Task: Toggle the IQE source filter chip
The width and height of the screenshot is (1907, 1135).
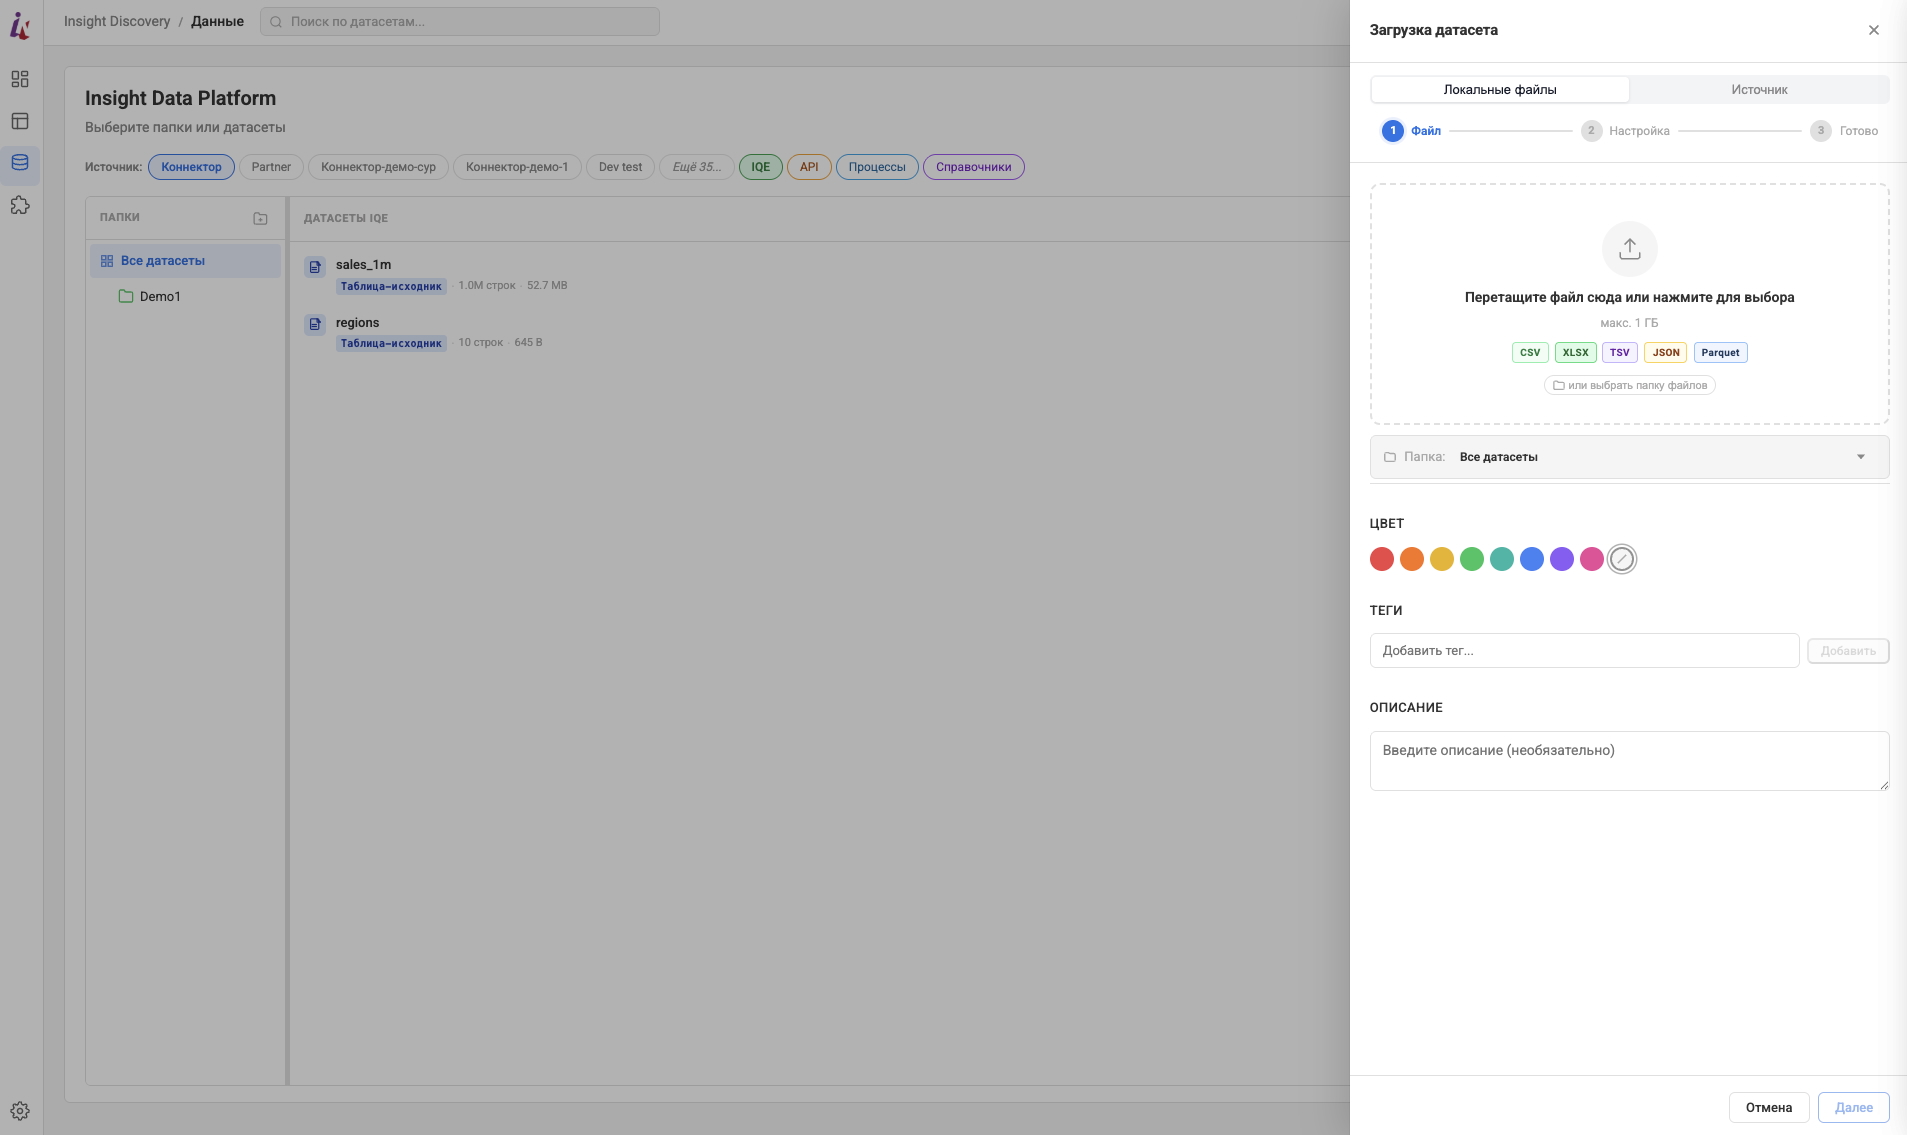Action: tap(760, 167)
